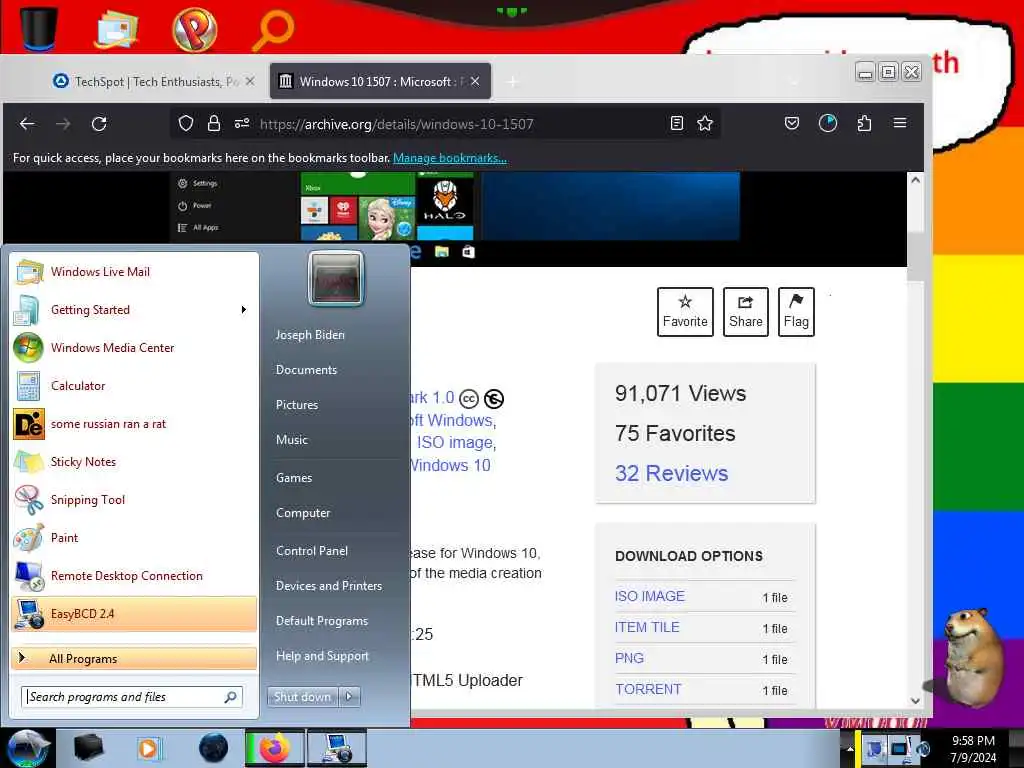Image resolution: width=1024 pixels, height=768 pixels.
Task: Open Windows Live Mail from Start menu
Action: coord(135,272)
